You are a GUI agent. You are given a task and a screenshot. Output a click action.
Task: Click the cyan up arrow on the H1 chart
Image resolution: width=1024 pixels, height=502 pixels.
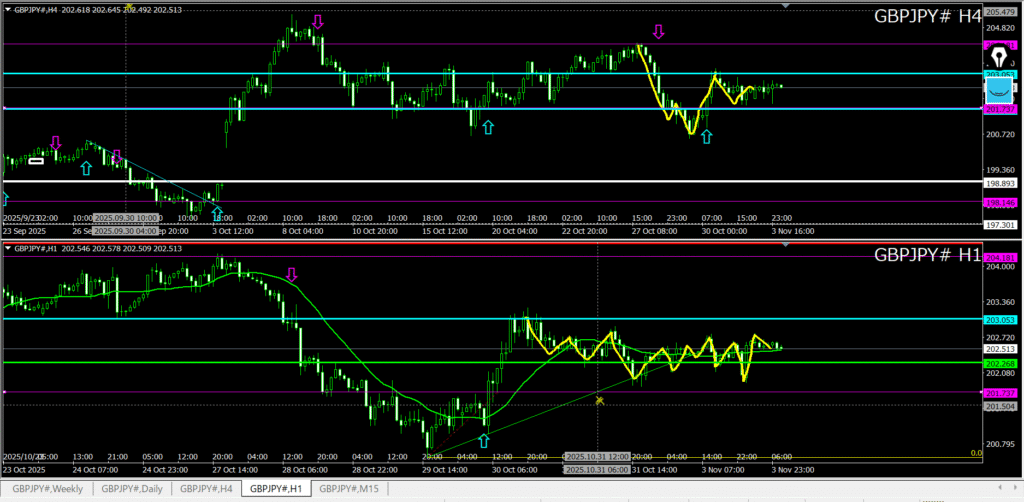[x=486, y=440]
